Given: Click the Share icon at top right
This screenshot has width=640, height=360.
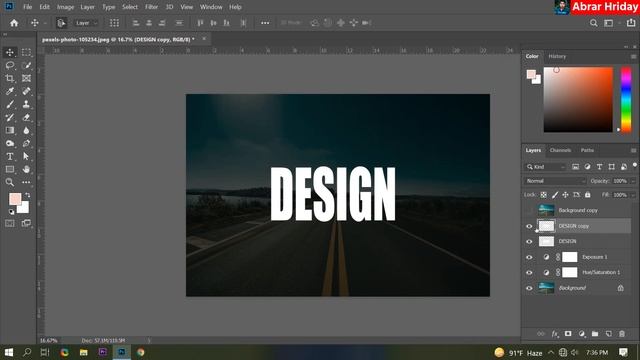Looking at the screenshot, I should click(631, 23).
